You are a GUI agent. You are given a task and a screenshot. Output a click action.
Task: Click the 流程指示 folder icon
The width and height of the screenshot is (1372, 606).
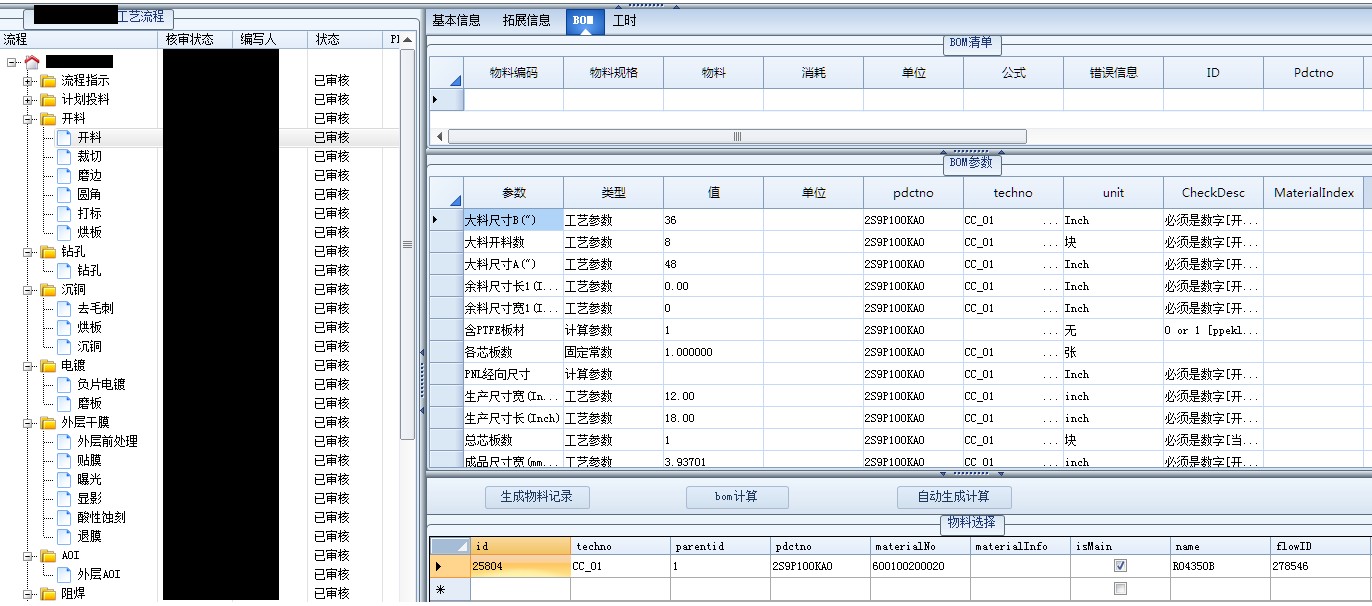[48, 81]
